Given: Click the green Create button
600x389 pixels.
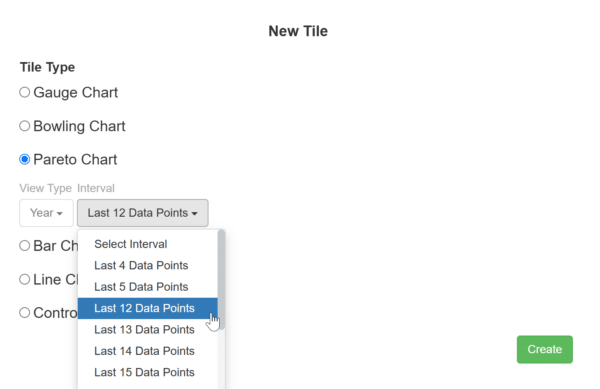Looking at the screenshot, I should (x=545, y=349).
